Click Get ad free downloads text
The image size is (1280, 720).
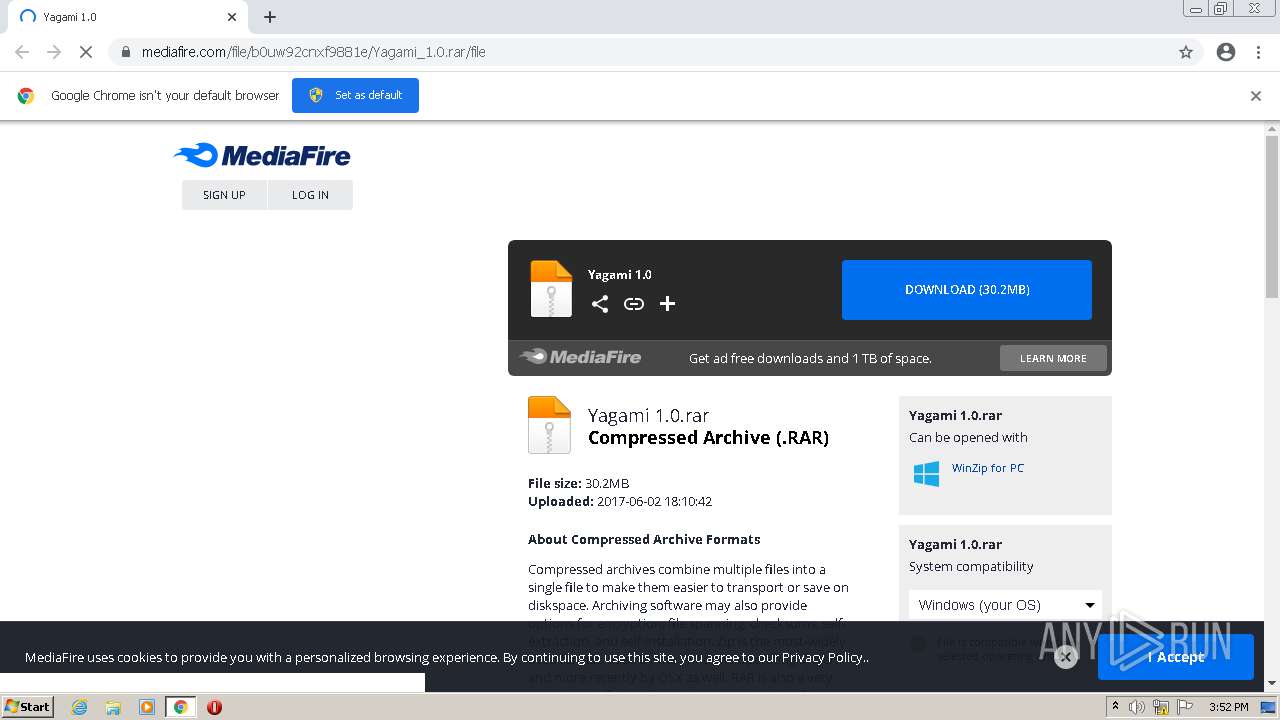point(810,358)
